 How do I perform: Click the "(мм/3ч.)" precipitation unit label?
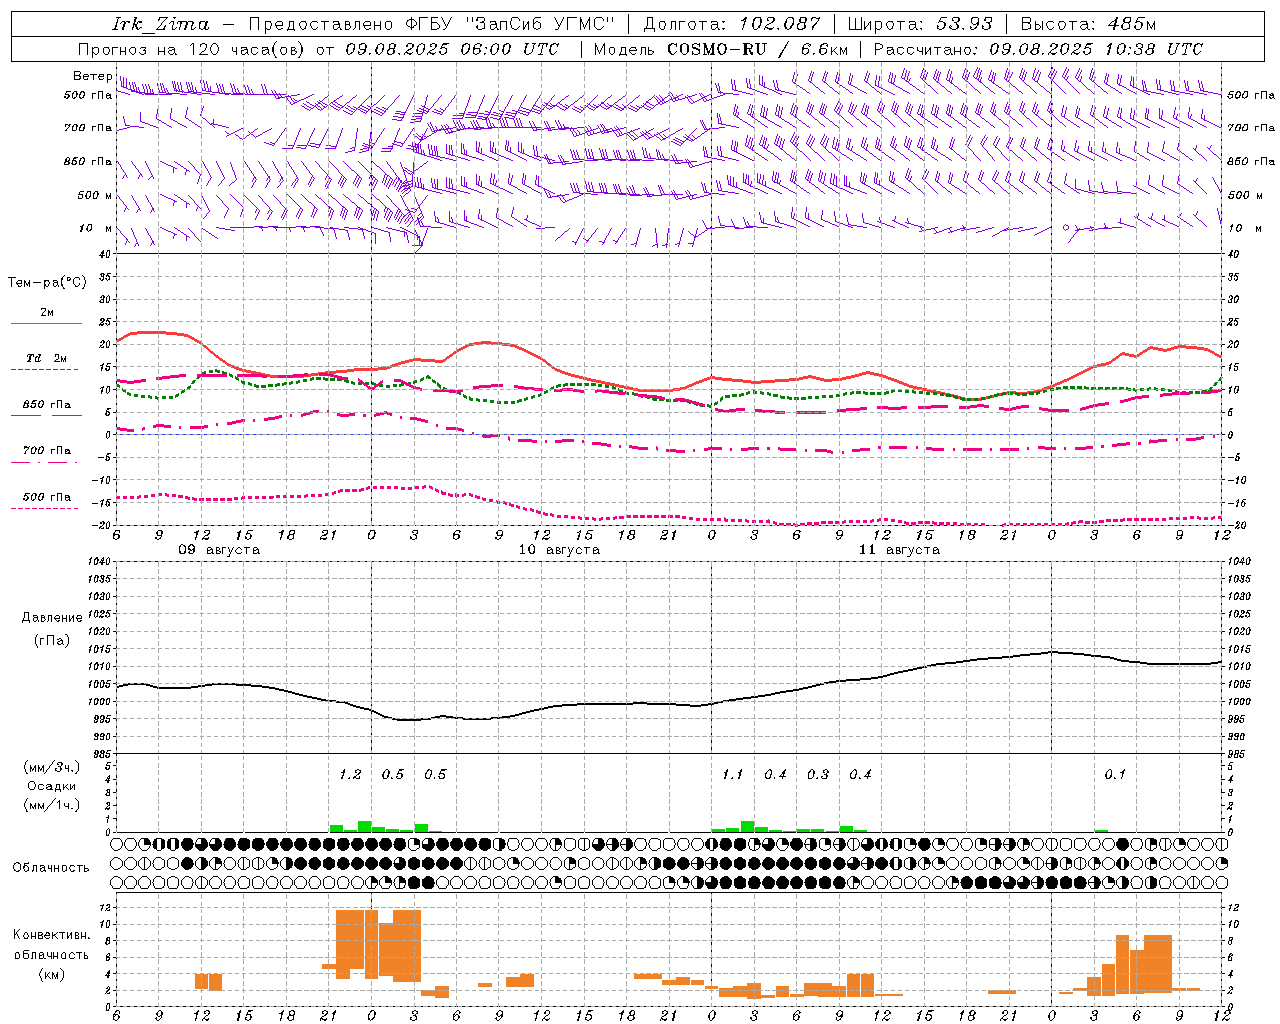click(52, 767)
